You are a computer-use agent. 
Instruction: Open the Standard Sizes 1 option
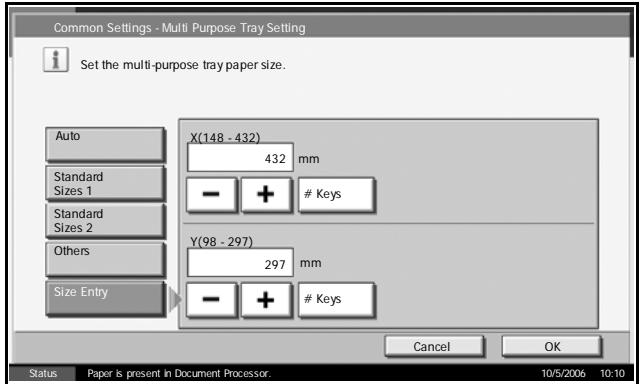coord(105,183)
